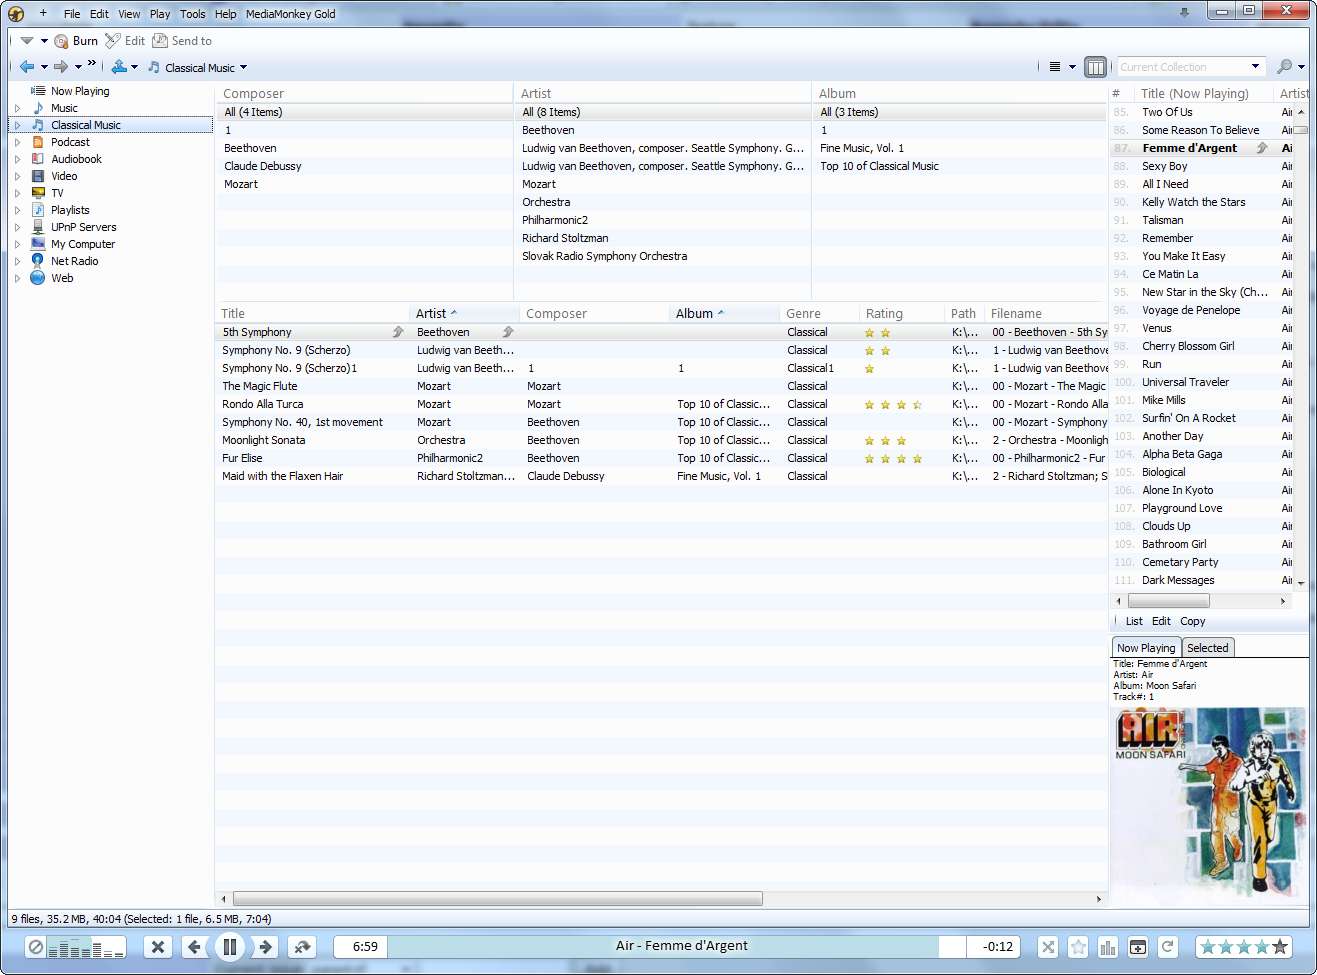Go to the previous track
This screenshot has height=975, width=1317.
tap(194, 947)
